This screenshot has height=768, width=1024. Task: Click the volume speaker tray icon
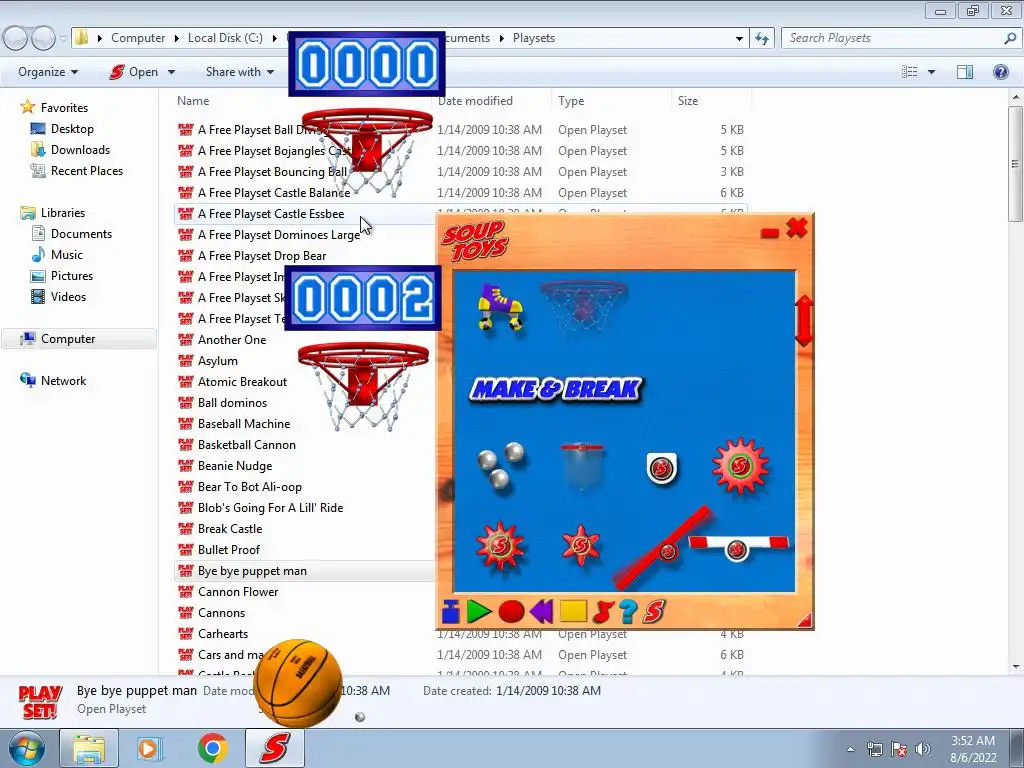coord(922,748)
